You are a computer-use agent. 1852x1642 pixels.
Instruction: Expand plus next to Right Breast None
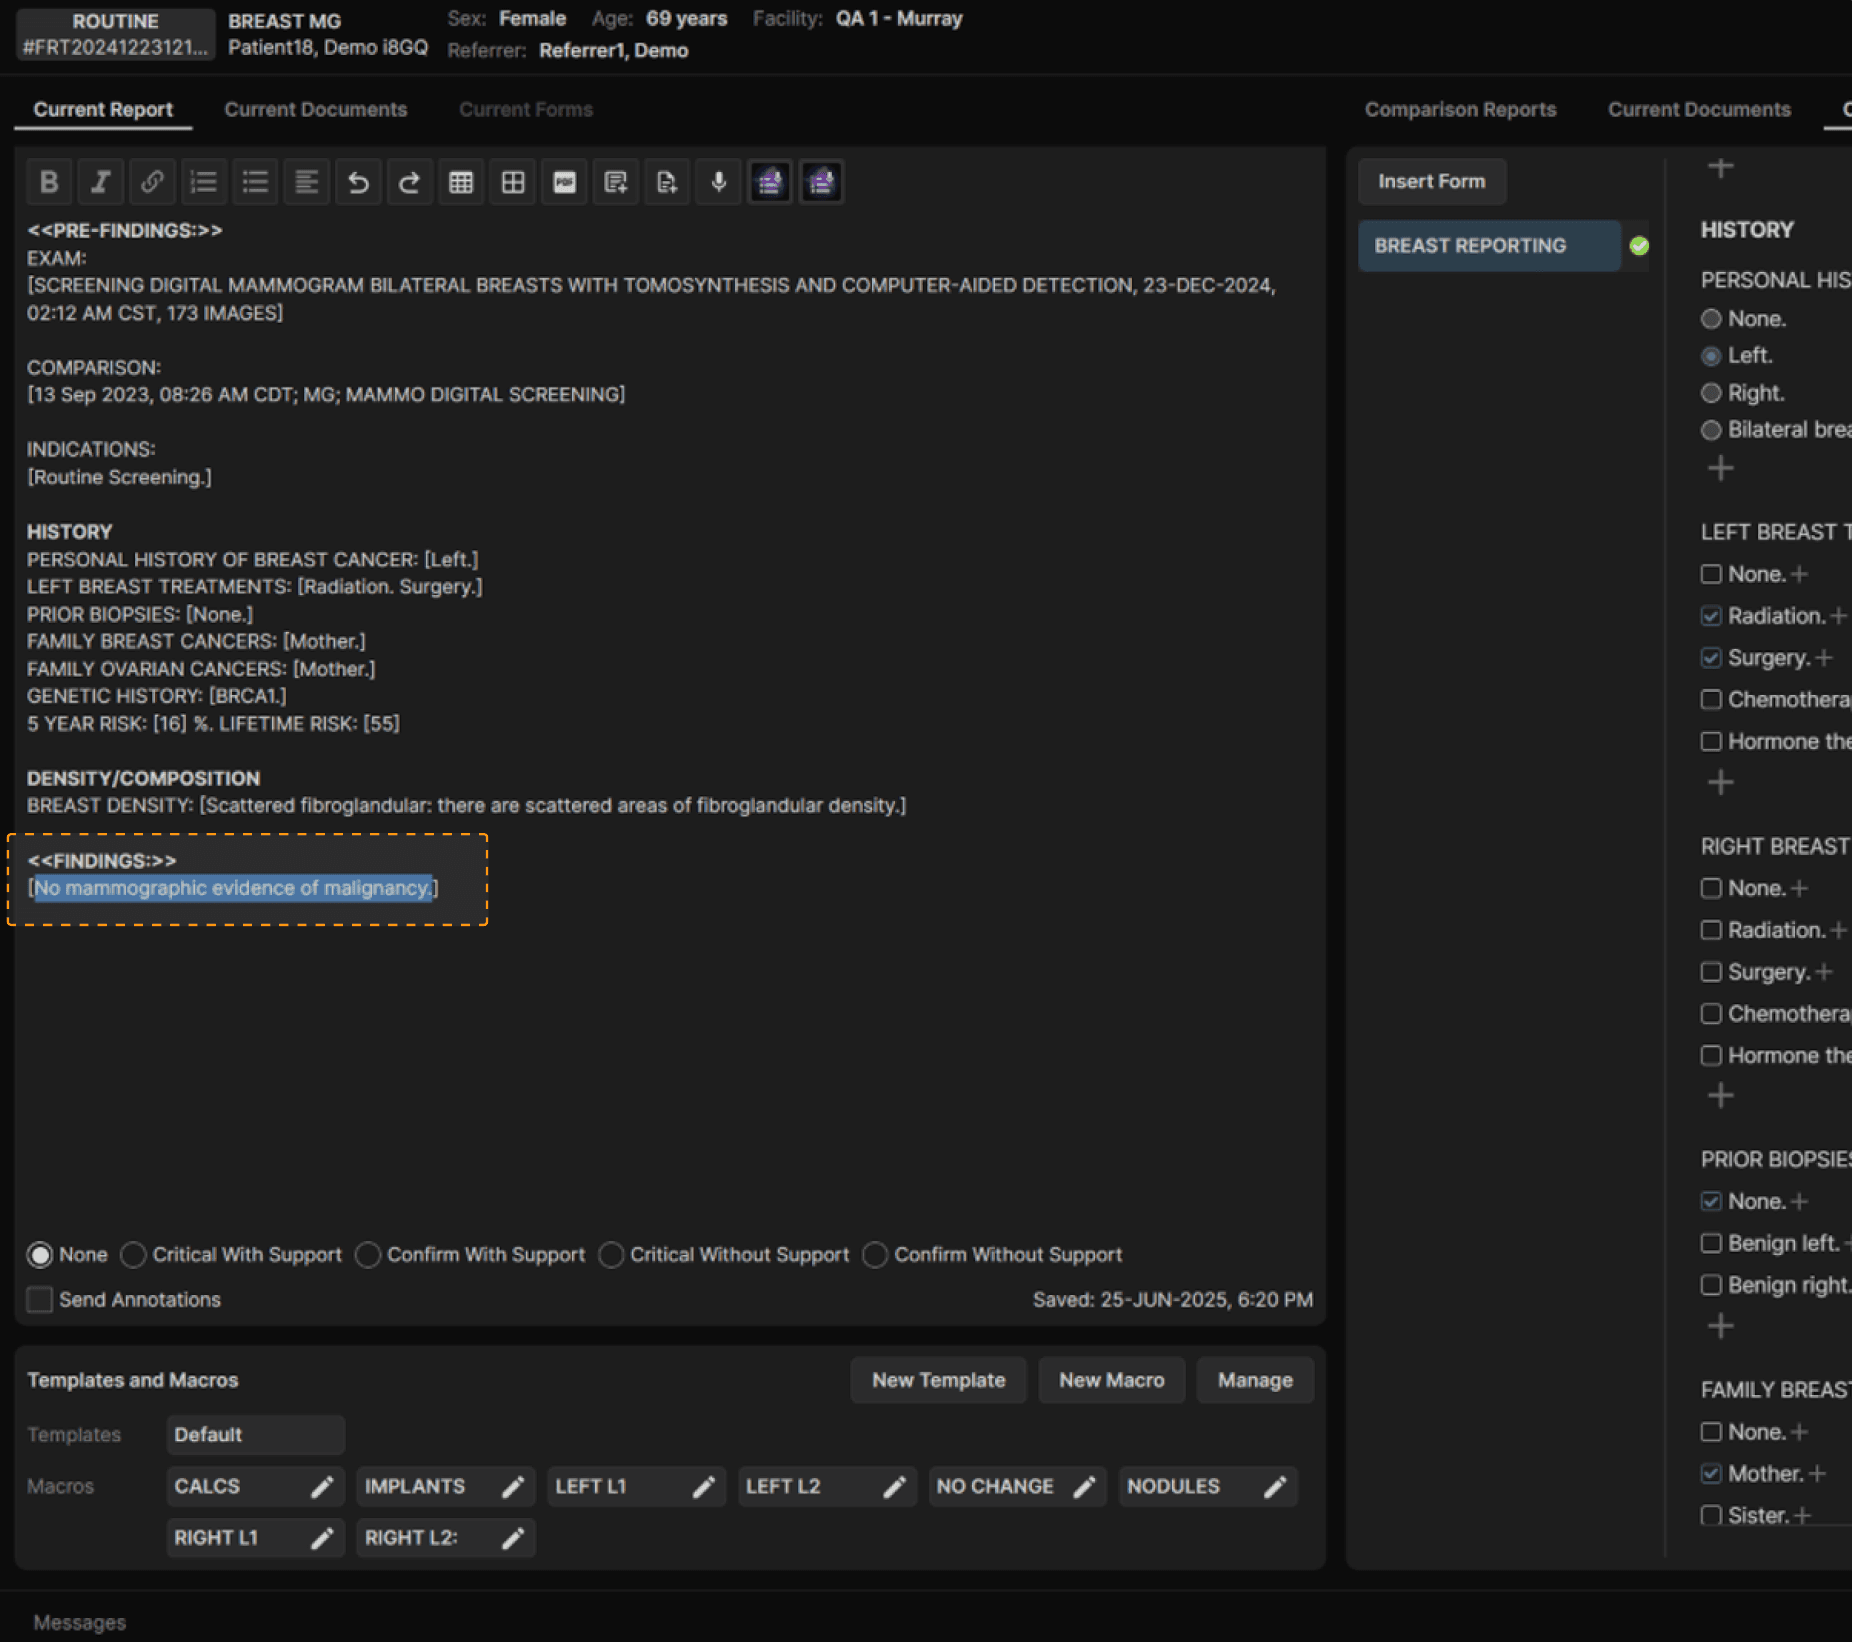click(x=1799, y=888)
